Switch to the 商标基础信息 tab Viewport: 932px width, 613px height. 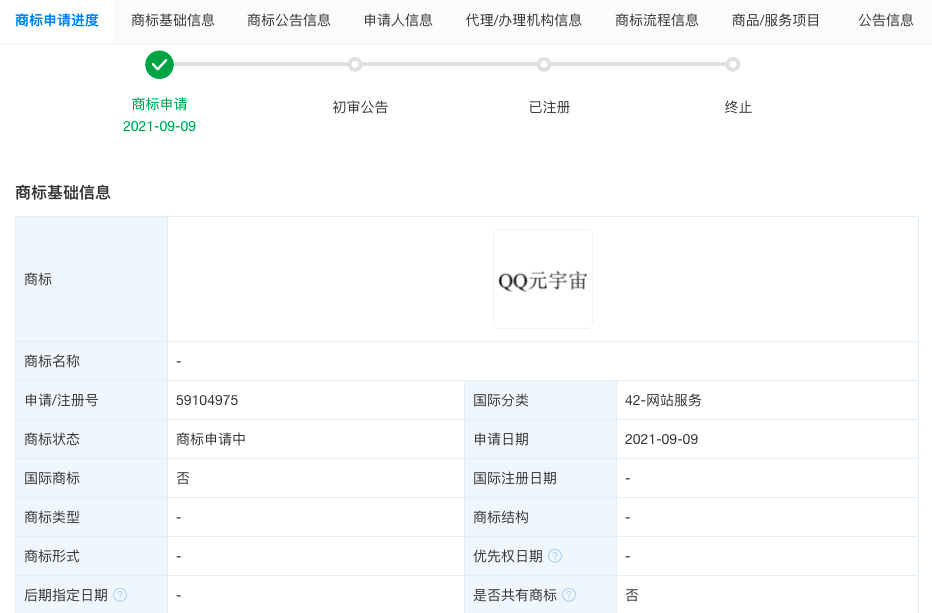[173, 21]
